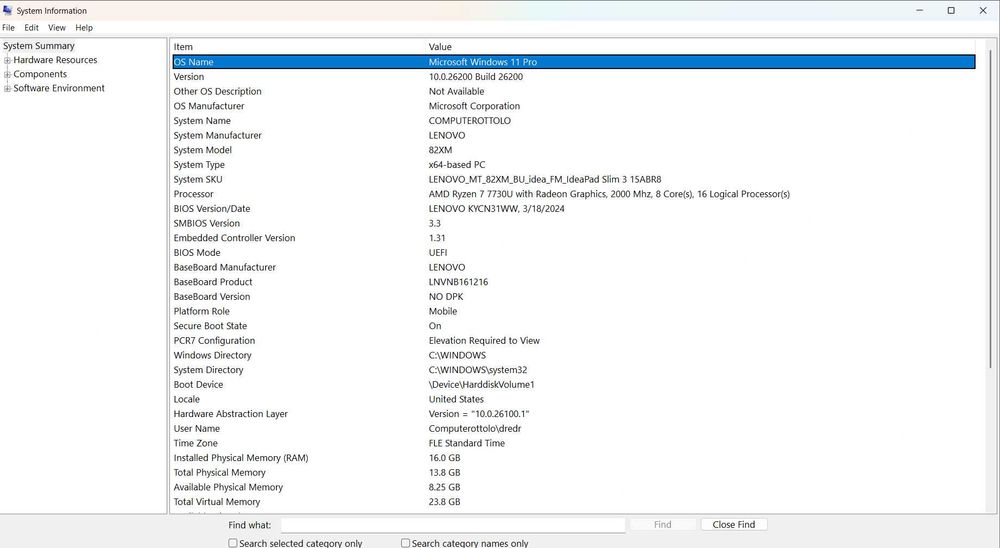The image size is (1000, 548).
Task: Expand the Software Environment node
Action: (x=7, y=88)
